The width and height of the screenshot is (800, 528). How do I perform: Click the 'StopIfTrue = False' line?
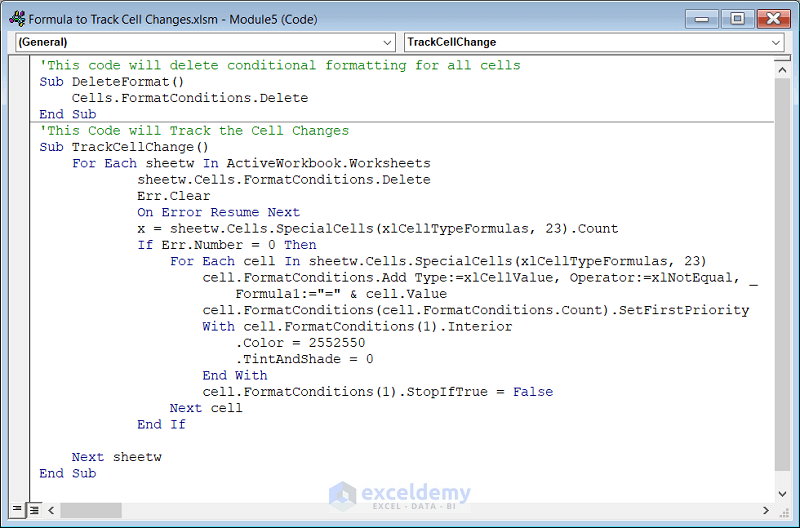pyautogui.click(x=378, y=392)
